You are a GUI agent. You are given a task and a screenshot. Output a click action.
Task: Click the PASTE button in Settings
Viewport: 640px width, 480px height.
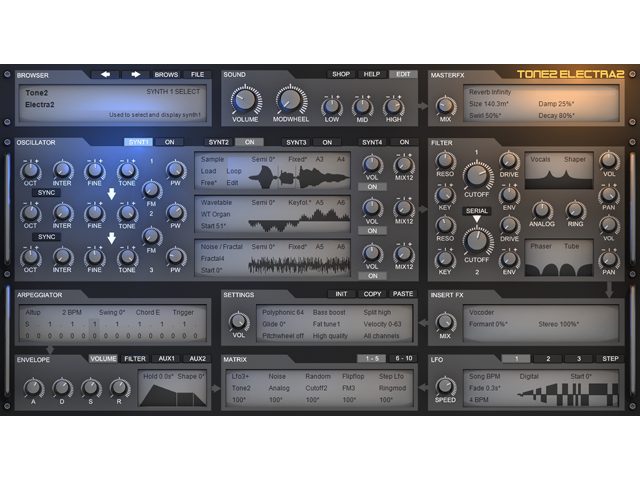[x=403, y=294]
